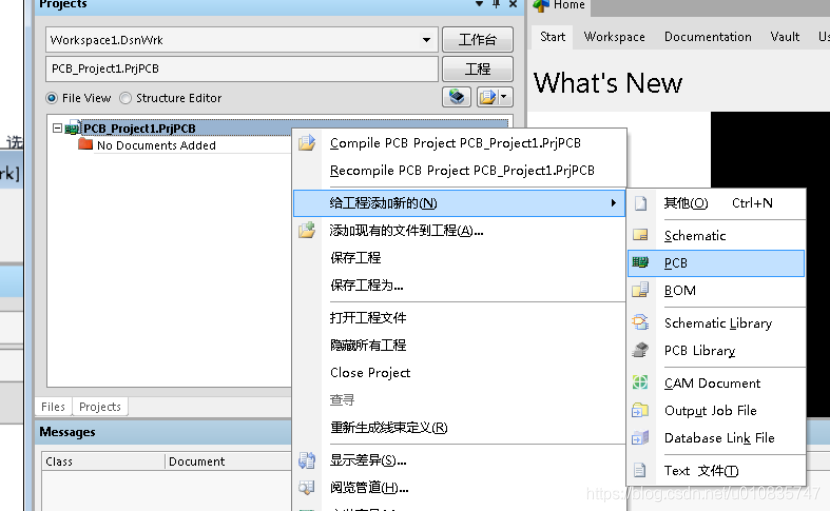The height and width of the screenshot is (512, 830).
Task: Open the Workspace1.DsnWrk dropdown
Action: coord(426,40)
